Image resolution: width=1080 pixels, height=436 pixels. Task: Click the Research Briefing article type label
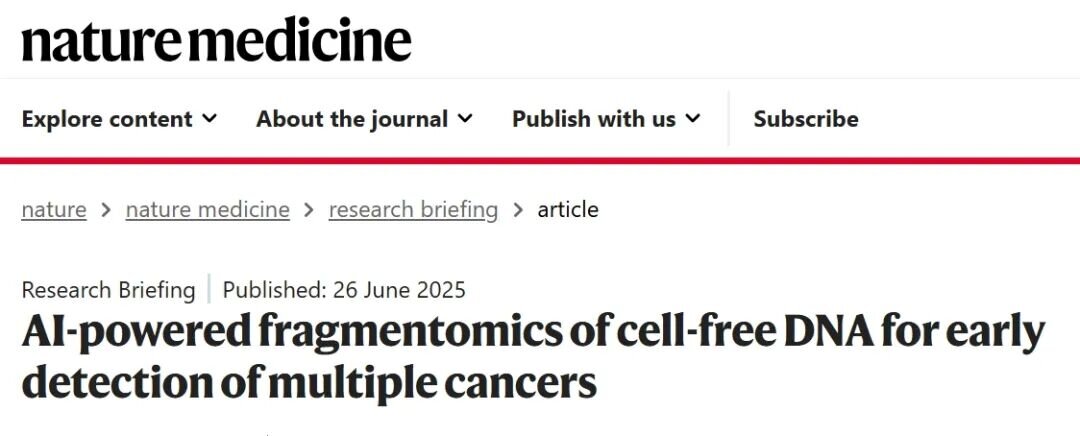tap(108, 290)
